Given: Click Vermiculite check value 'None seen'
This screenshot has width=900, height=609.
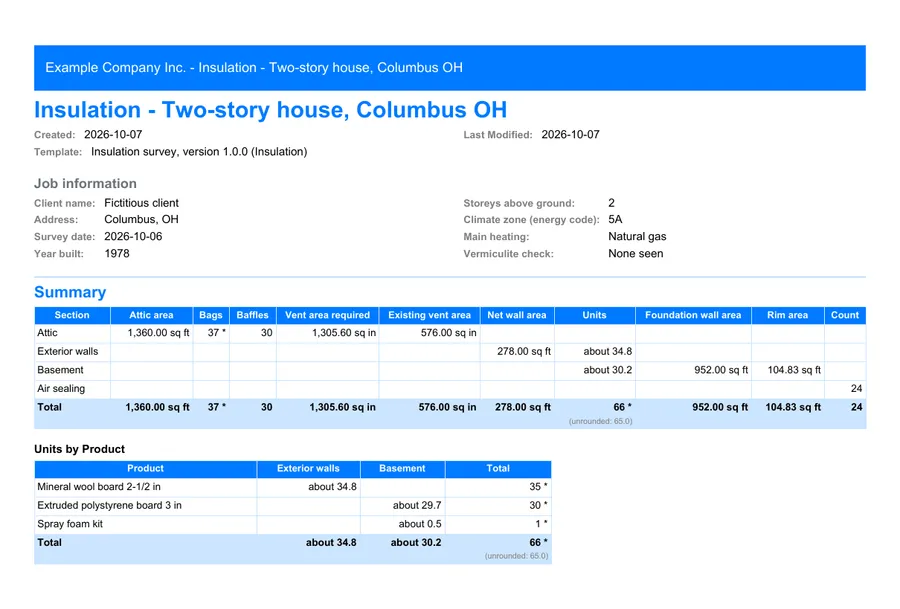Looking at the screenshot, I should [635, 254].
